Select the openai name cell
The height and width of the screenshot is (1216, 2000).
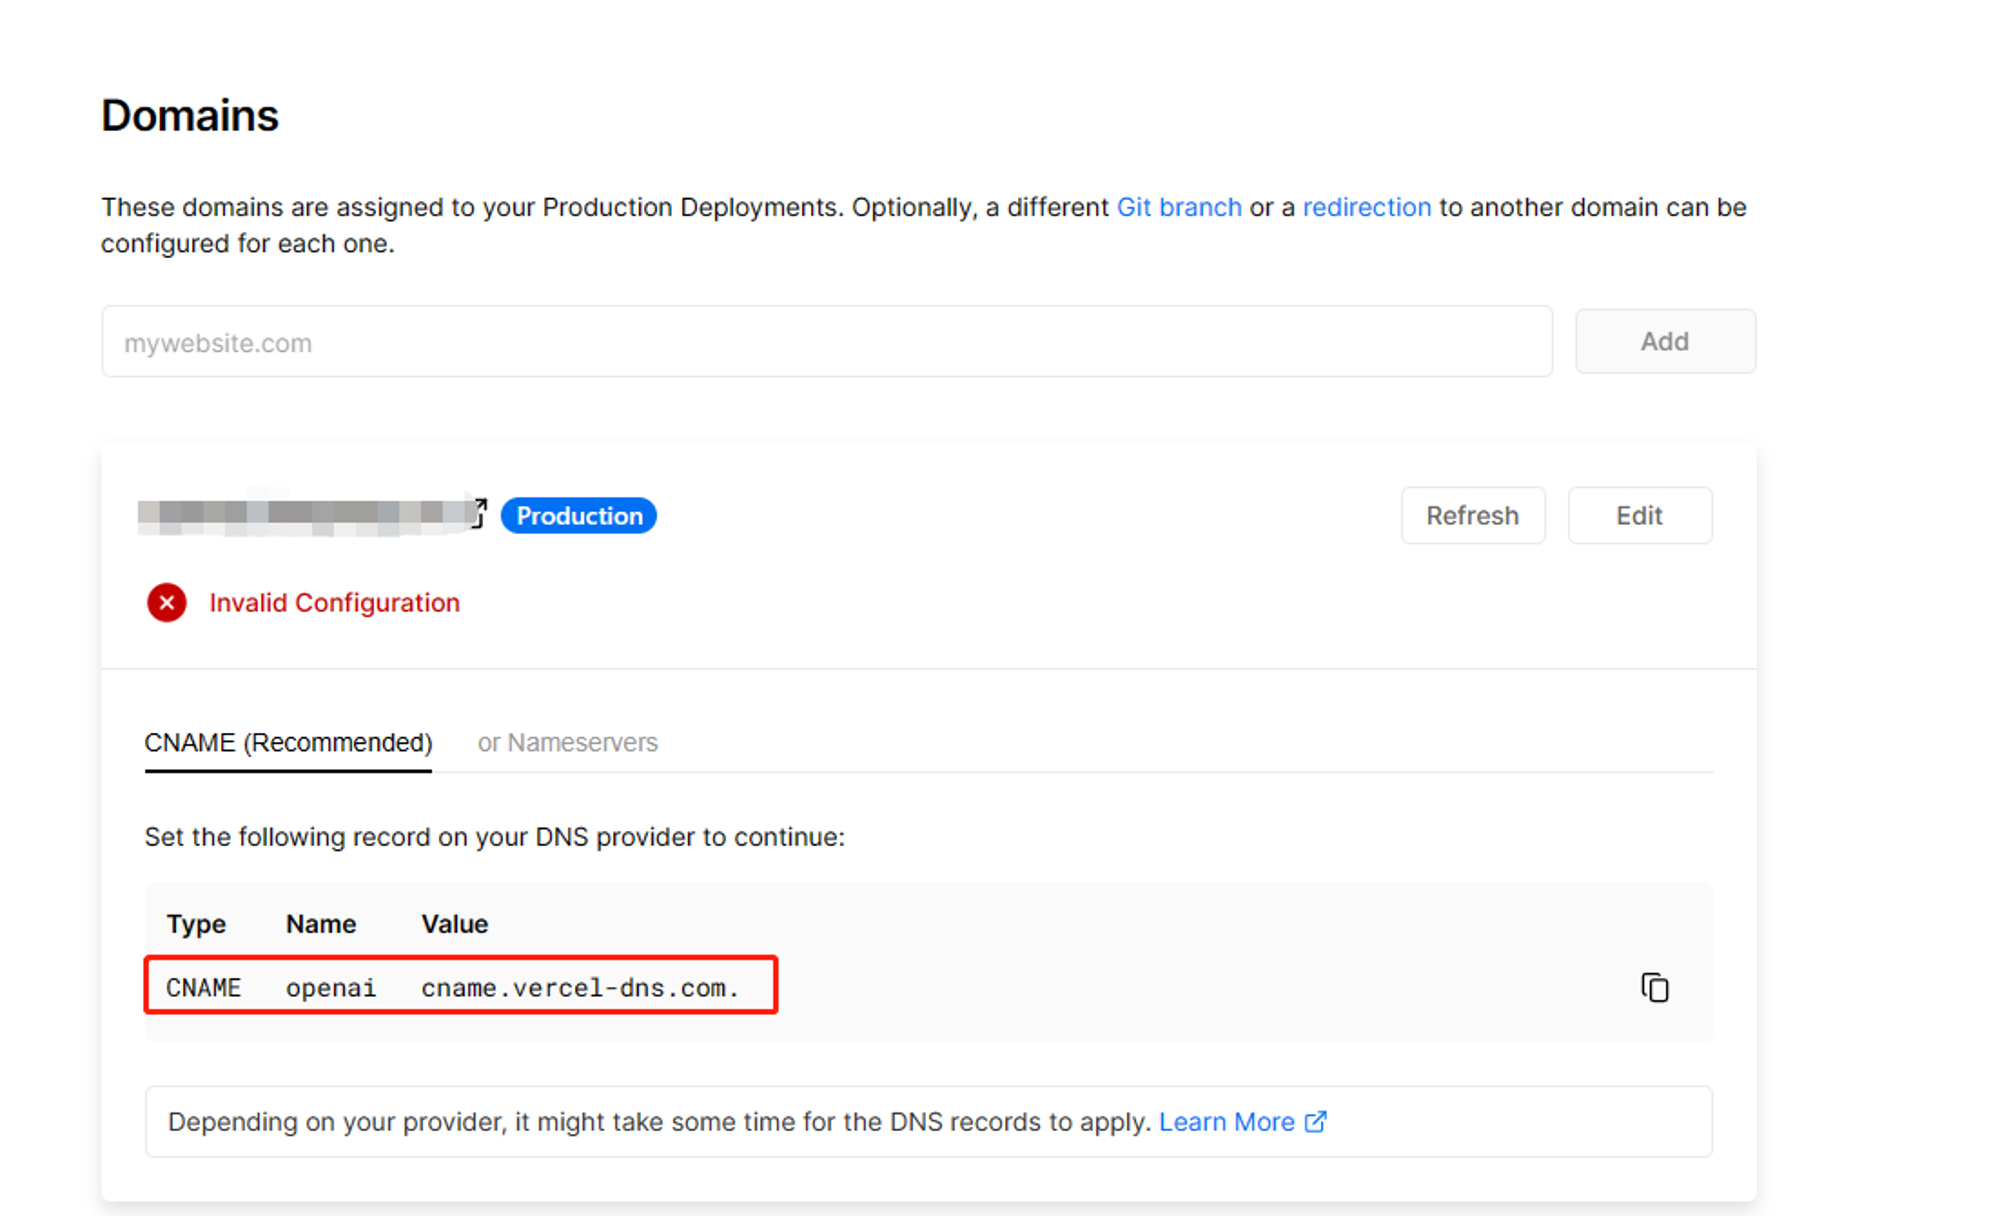331,988
